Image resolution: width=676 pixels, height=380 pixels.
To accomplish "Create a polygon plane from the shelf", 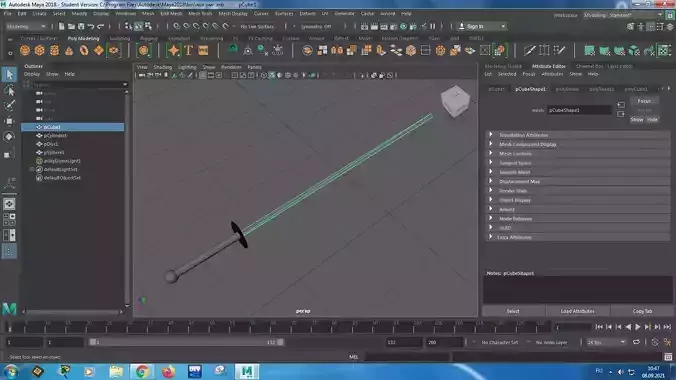I will (x=99, y=50).
